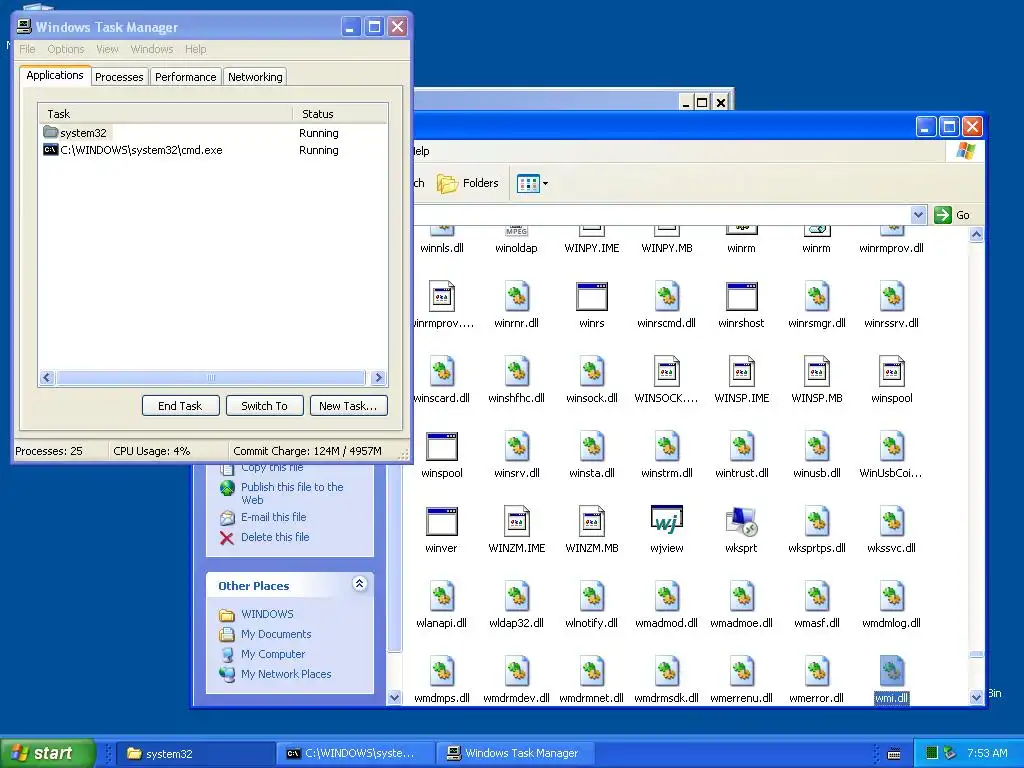Open the Help menu in Task Manager
The width and height of the screenshot is (1024, 768).
pos(195,49)
